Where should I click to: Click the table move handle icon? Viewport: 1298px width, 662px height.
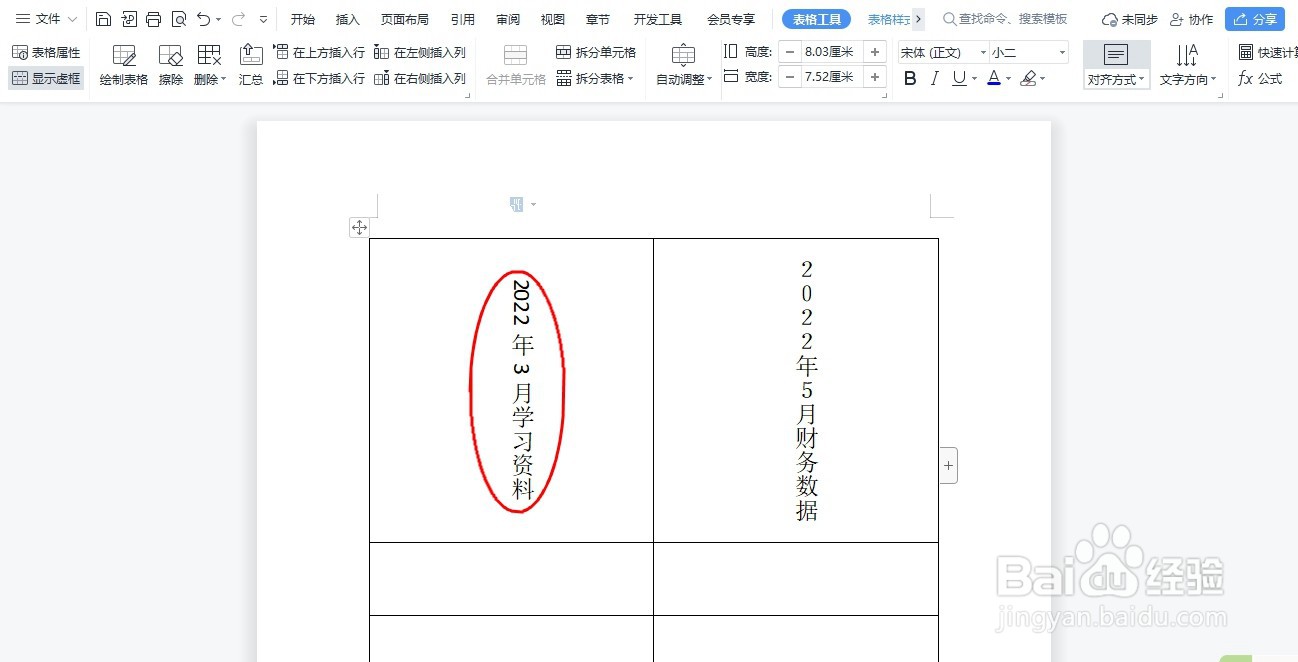click(359, 227)
